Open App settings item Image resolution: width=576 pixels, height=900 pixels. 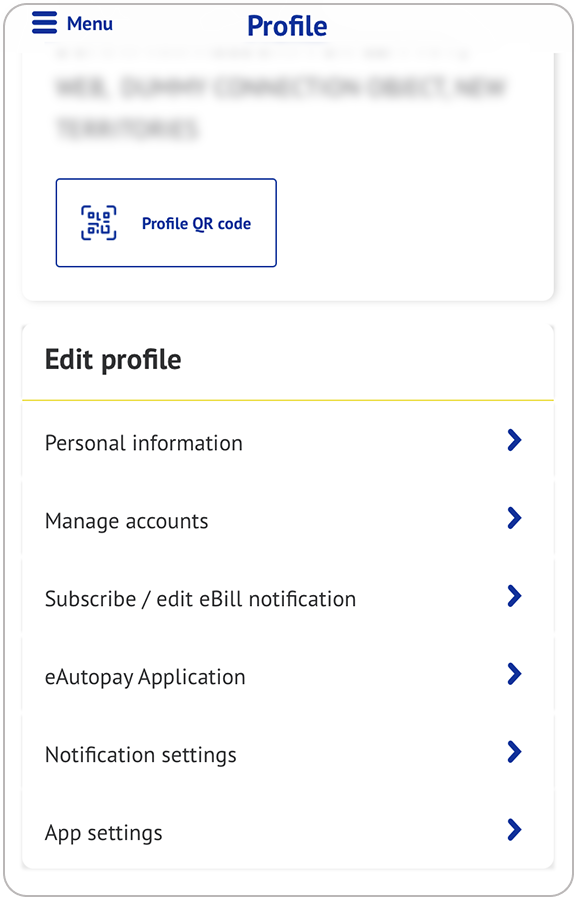288,831
